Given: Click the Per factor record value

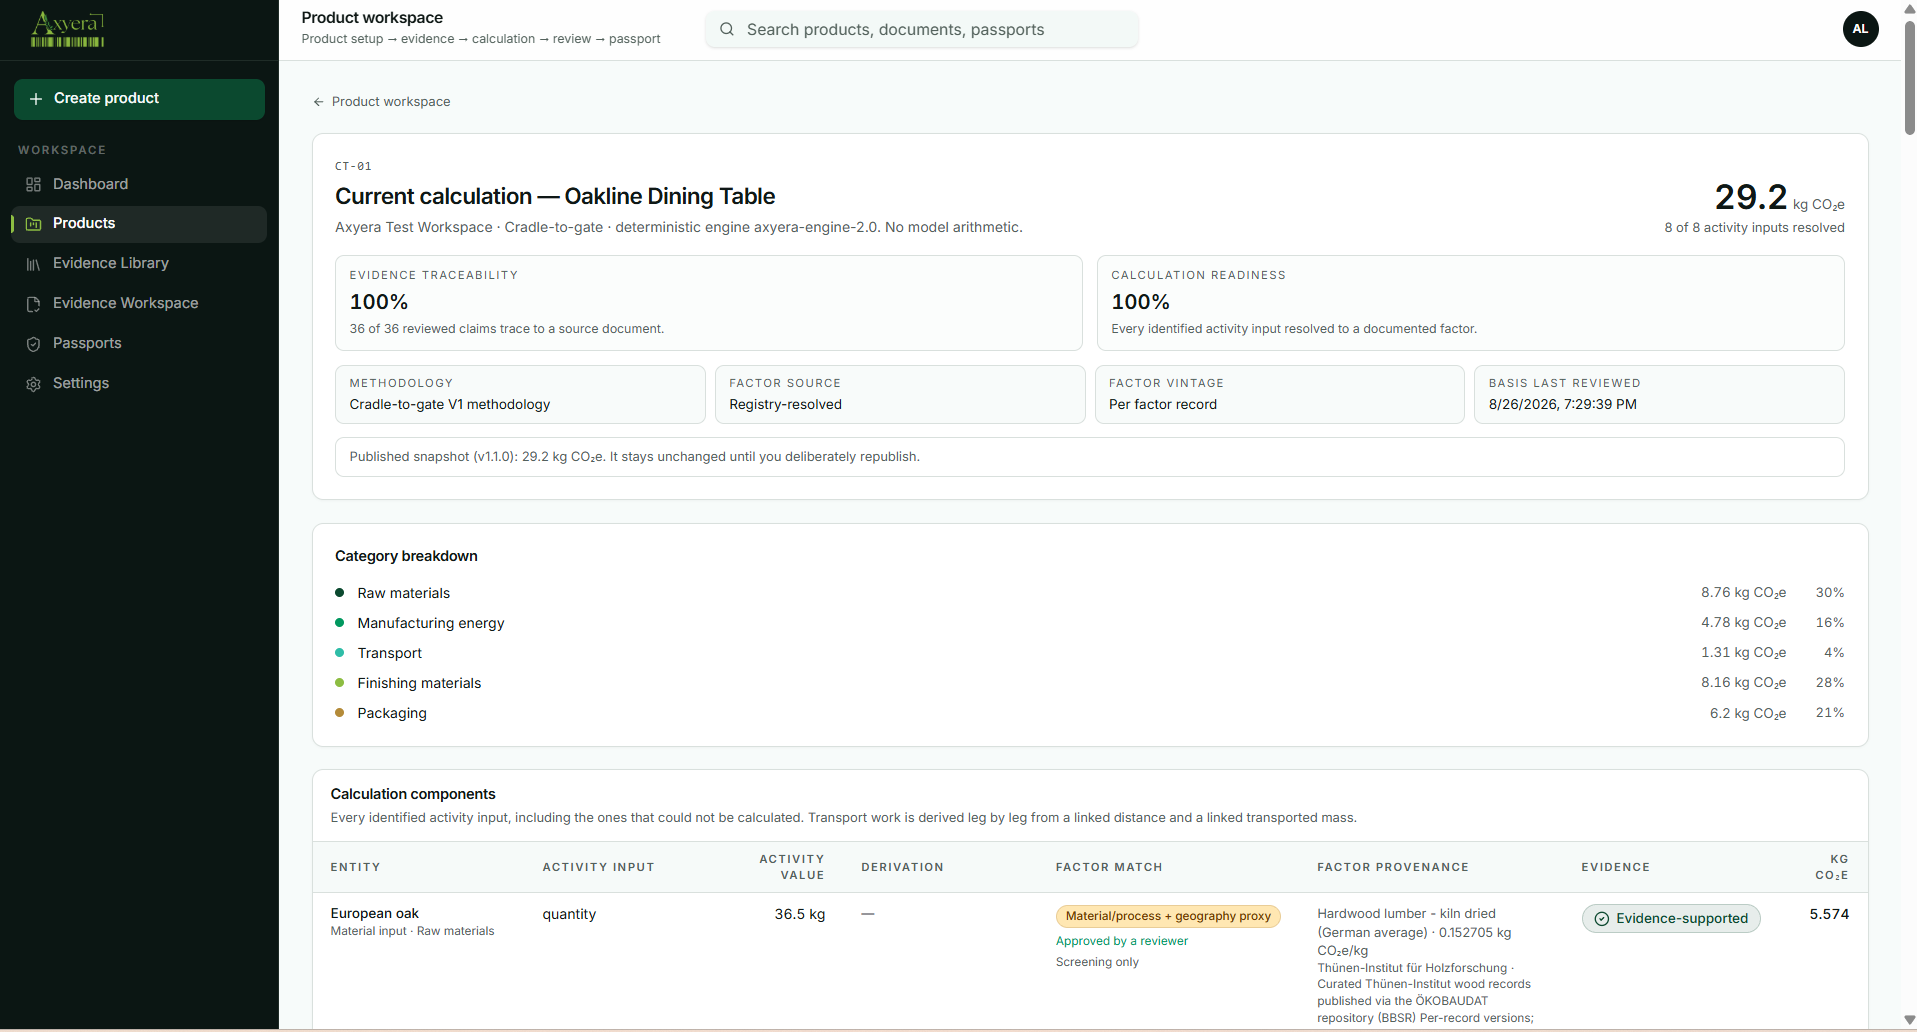Looking at the screenshot, I should click(1163, 405).
